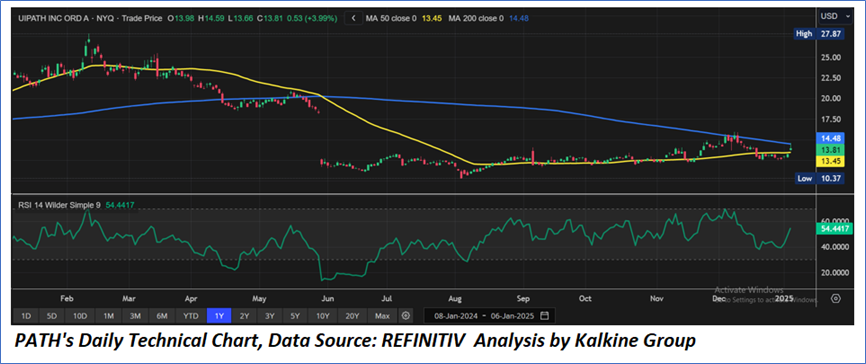
Task: Click the 13.45 value in the MA 50 legend
Action: pos(432,18)
